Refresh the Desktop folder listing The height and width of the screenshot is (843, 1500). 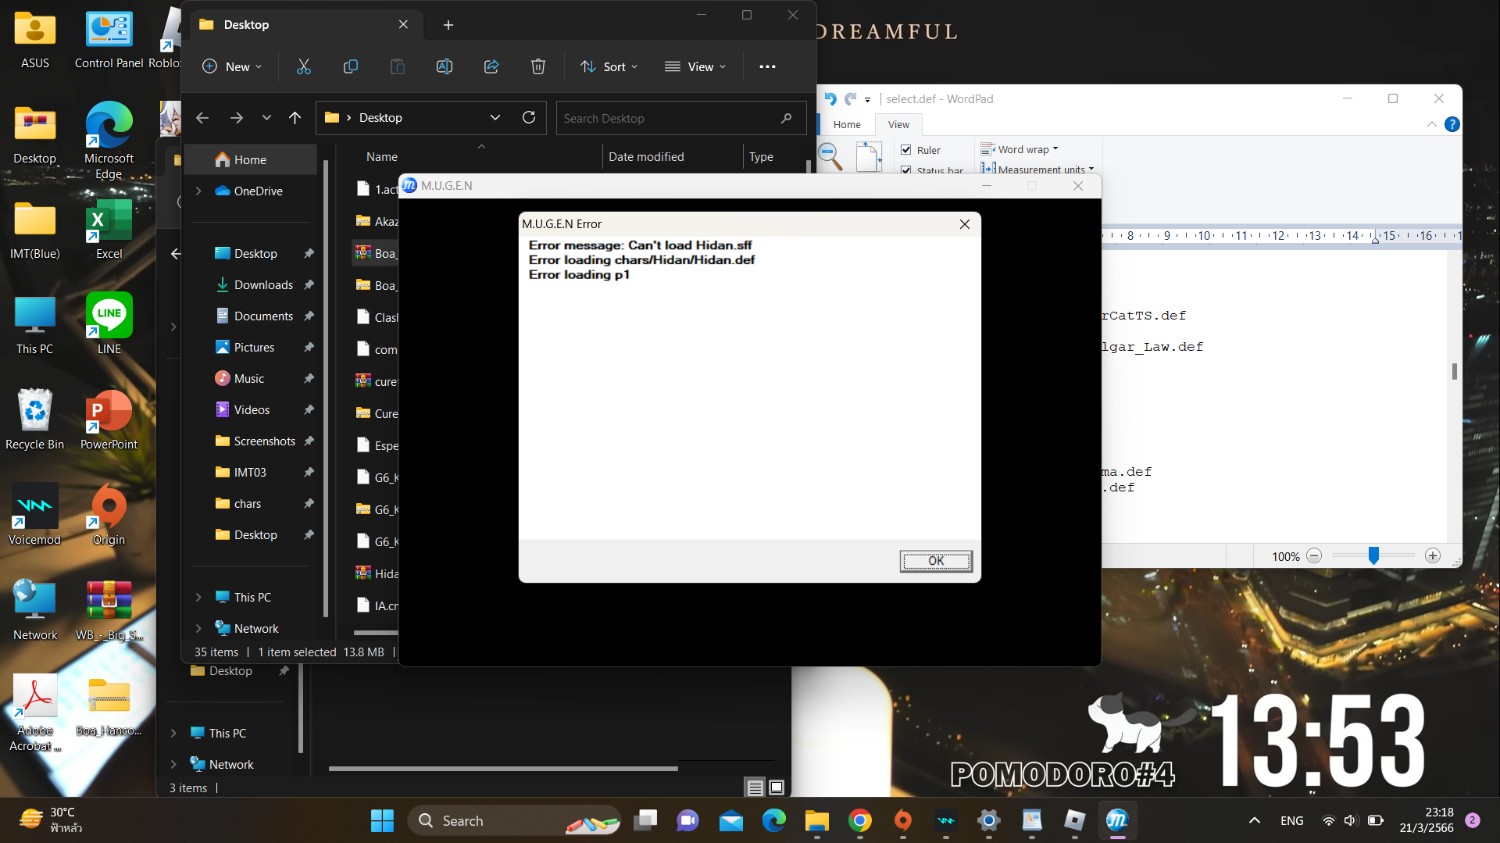point(529,118)
